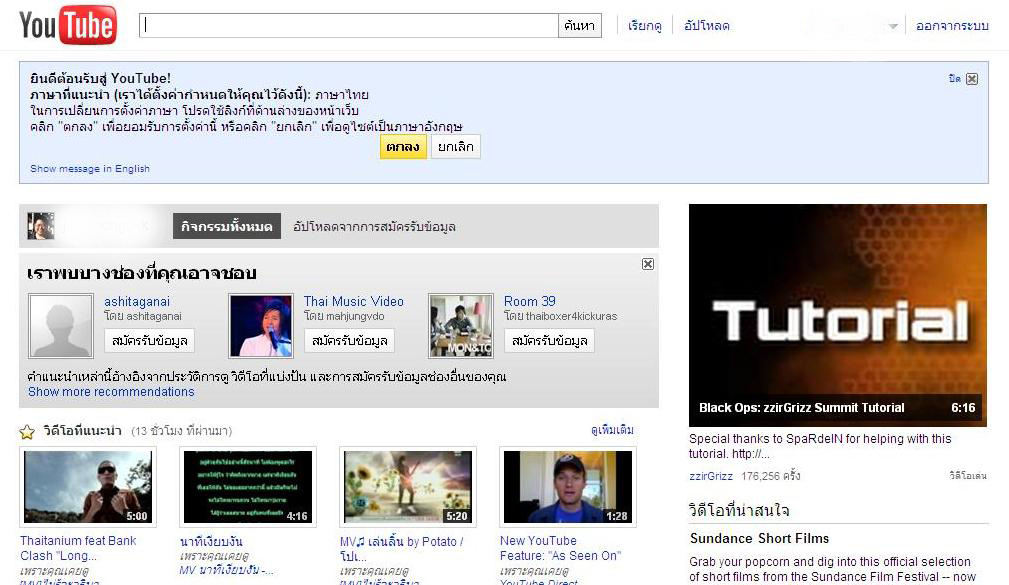The image size is (1009, 585).
Task: Open the Thai Music Video channel picture
Action: [261, 326]
